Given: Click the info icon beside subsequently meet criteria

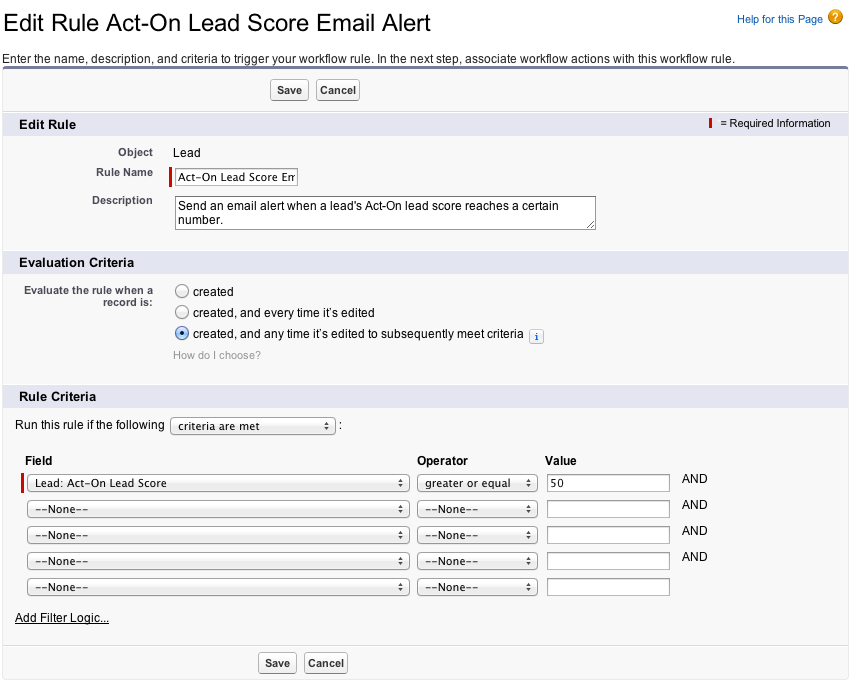Looking at the screenshot, I should click(x=536, y=337).
